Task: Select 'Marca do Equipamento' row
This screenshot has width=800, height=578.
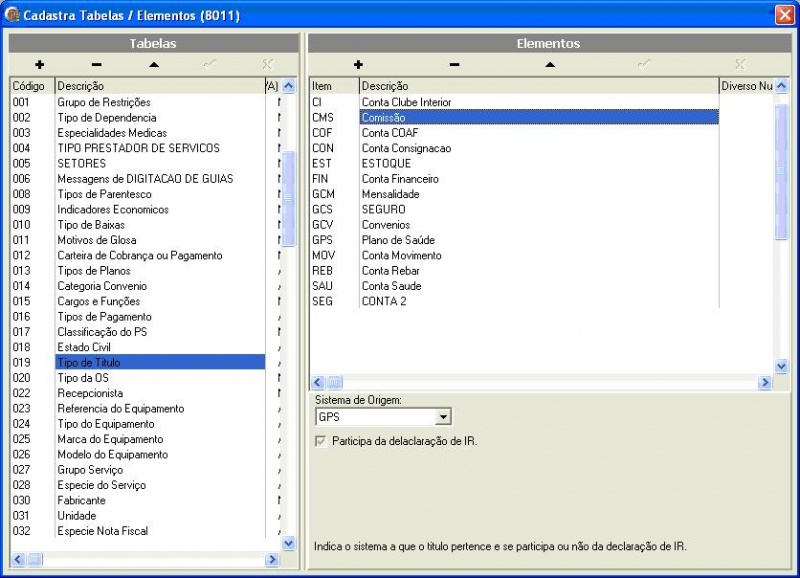Action: [145, 439]
